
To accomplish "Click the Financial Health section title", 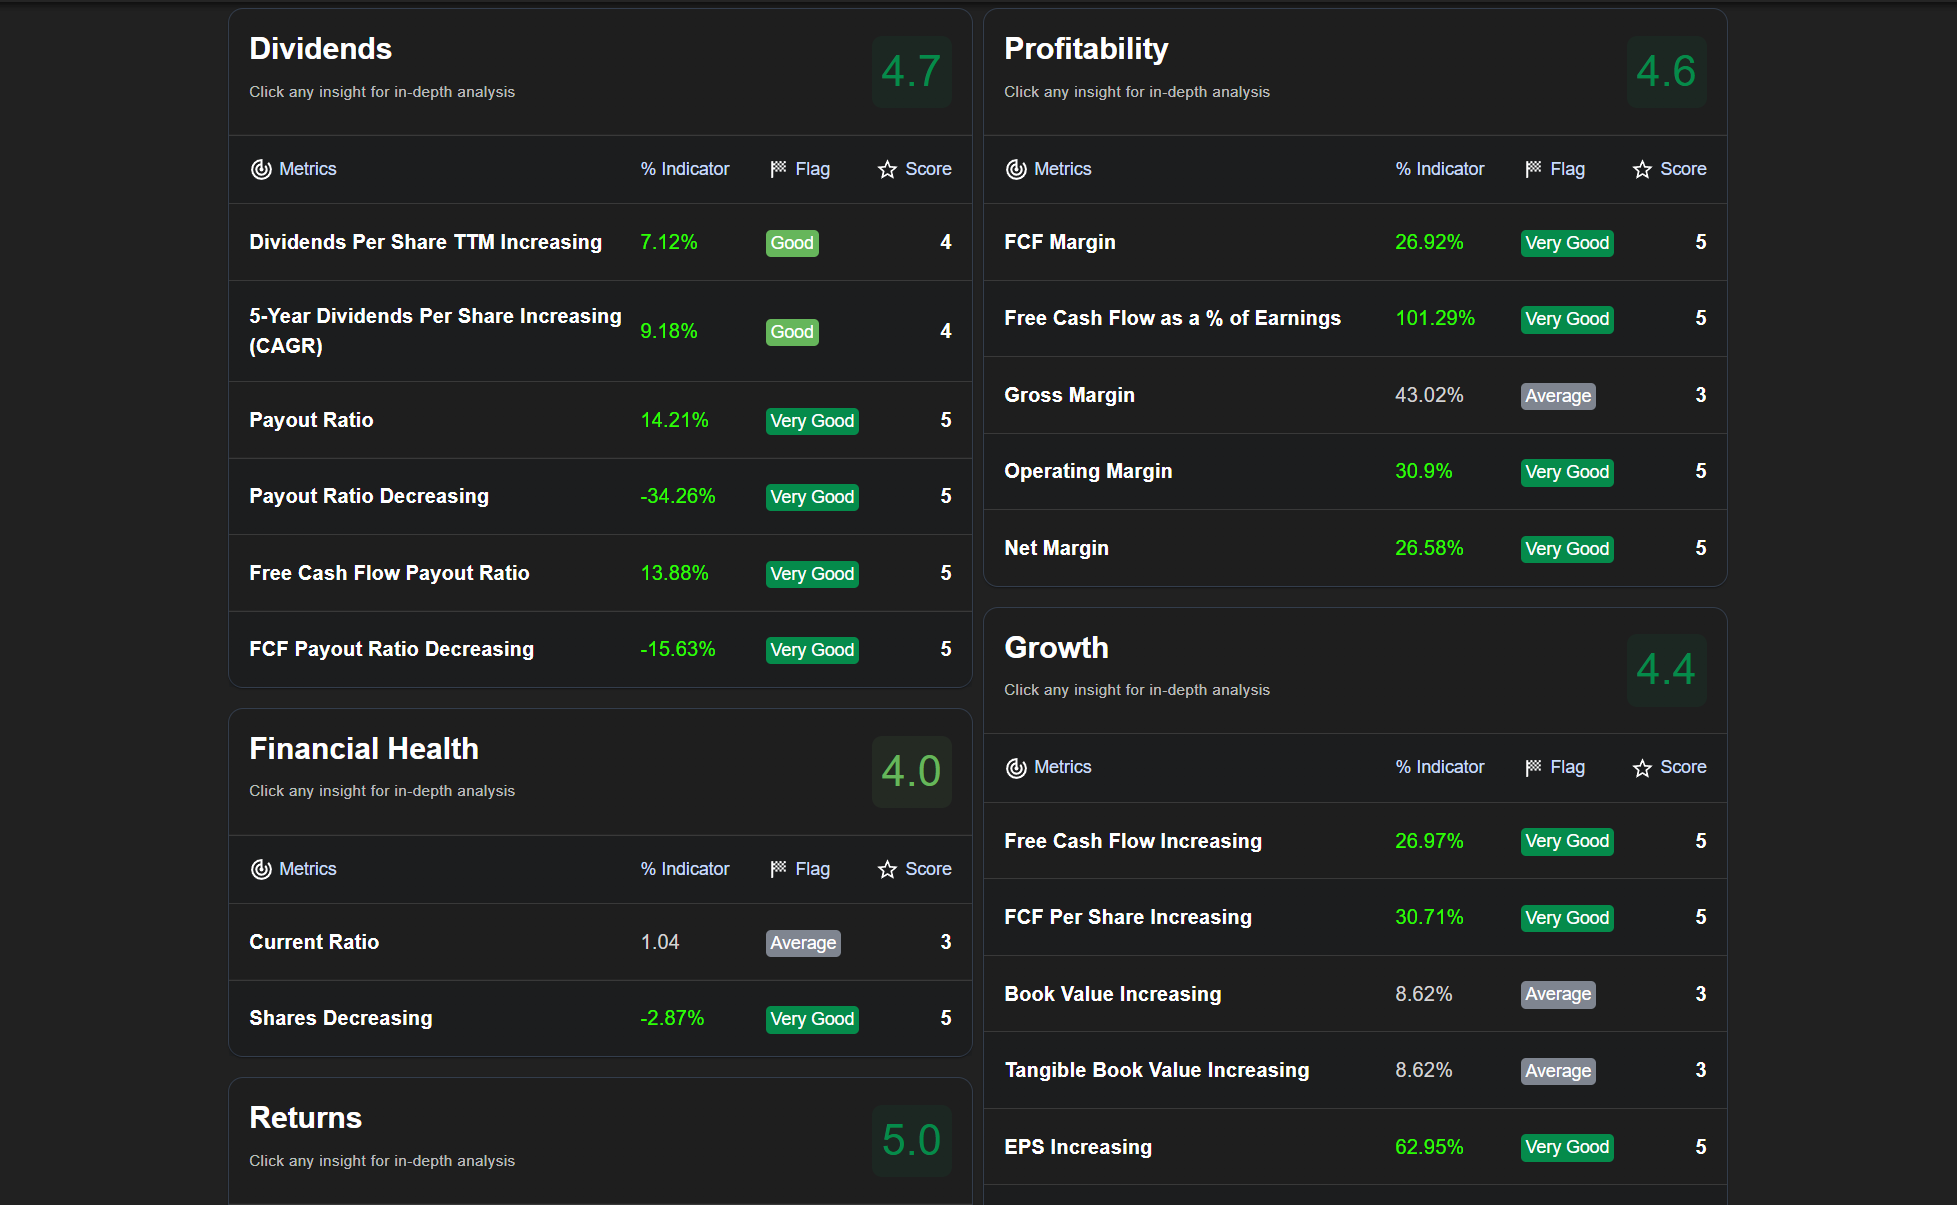I will [x=364, y=749].
